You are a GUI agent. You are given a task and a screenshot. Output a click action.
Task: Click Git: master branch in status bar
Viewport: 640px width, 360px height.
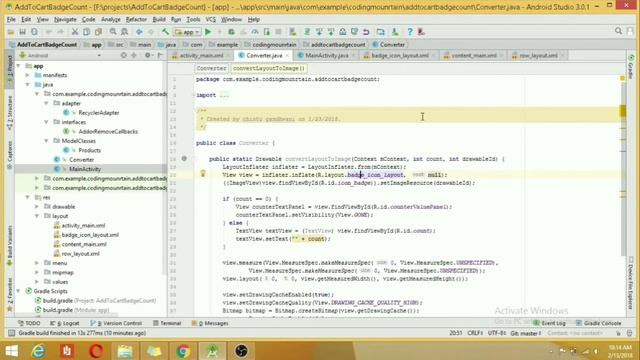point(526,333)
